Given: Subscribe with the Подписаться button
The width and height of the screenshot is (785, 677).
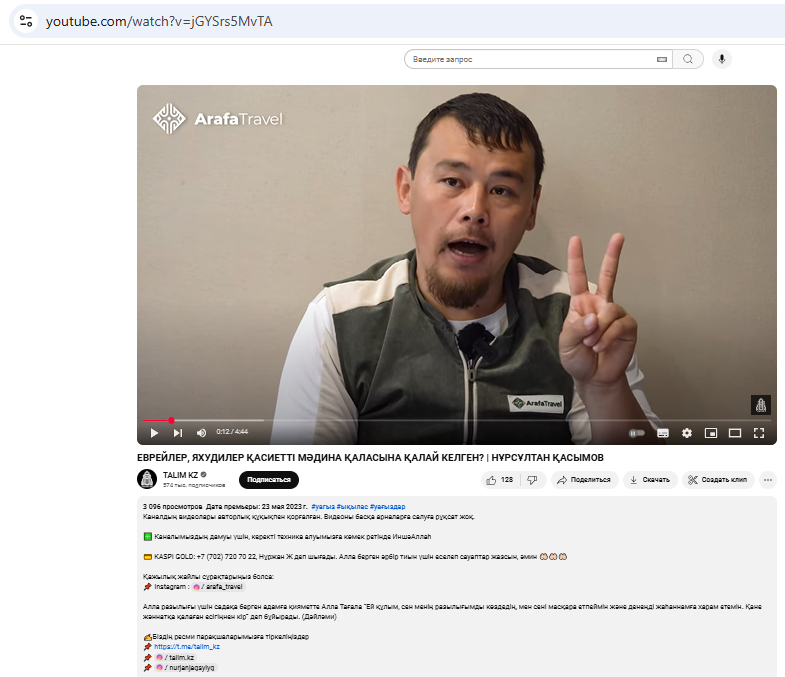Looking at the screenshot, I should coord(268,480).
